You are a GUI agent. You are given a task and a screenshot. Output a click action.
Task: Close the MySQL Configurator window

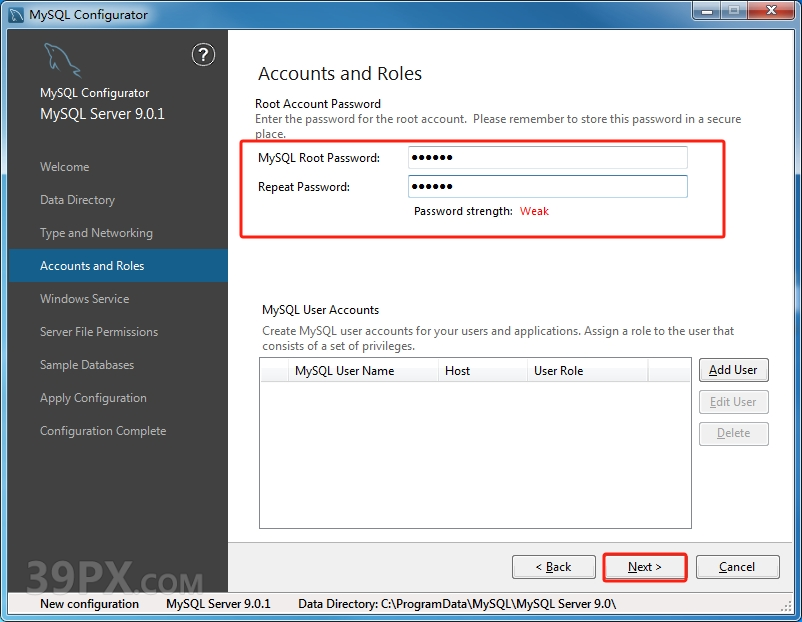tap(768, 12)
